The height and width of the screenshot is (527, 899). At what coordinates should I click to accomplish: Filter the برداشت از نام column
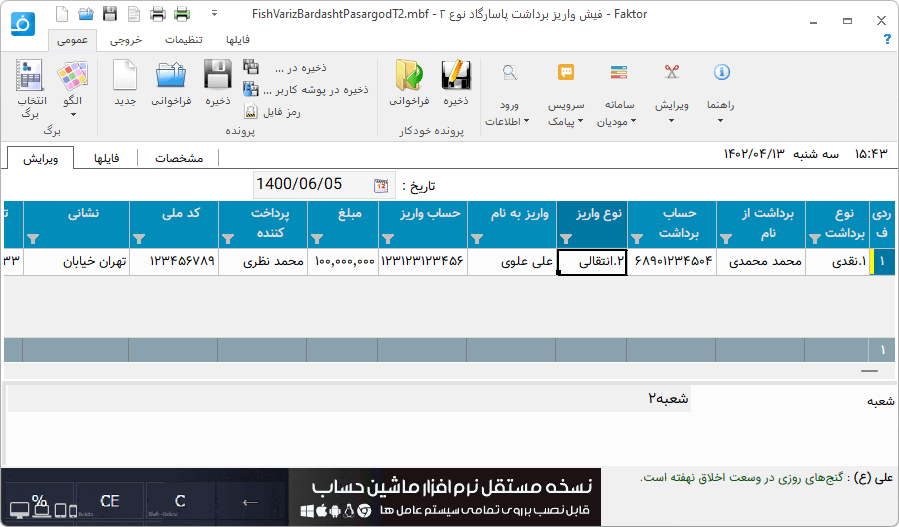pyautogui.click(x=725, y=239)
